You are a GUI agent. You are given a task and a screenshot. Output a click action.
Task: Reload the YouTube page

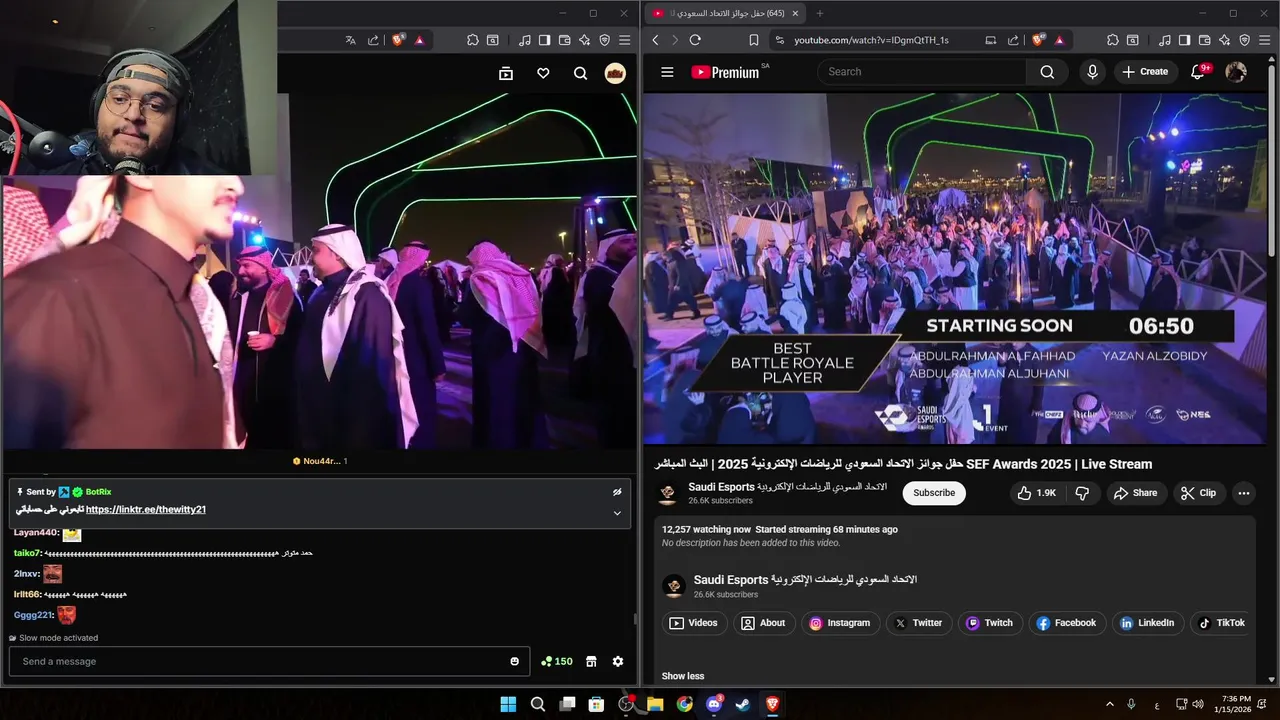[x=695, y=40]
